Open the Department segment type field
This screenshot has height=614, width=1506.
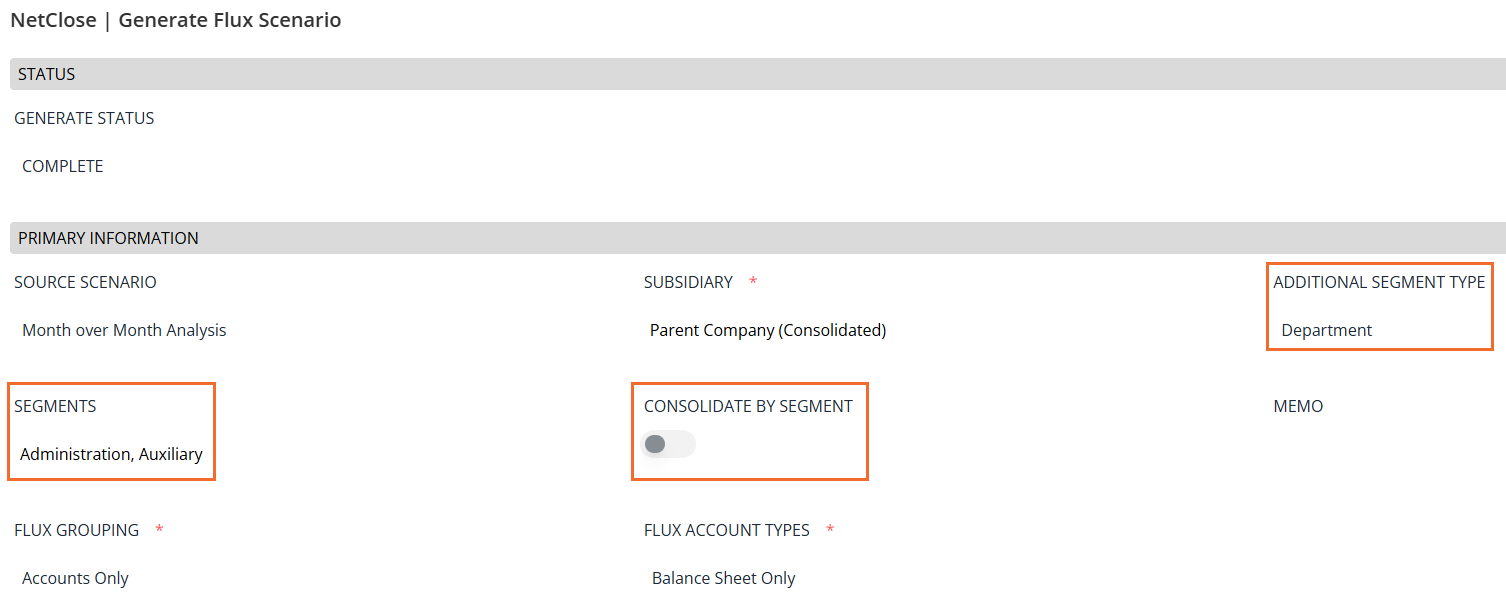tap(1326, 330)
